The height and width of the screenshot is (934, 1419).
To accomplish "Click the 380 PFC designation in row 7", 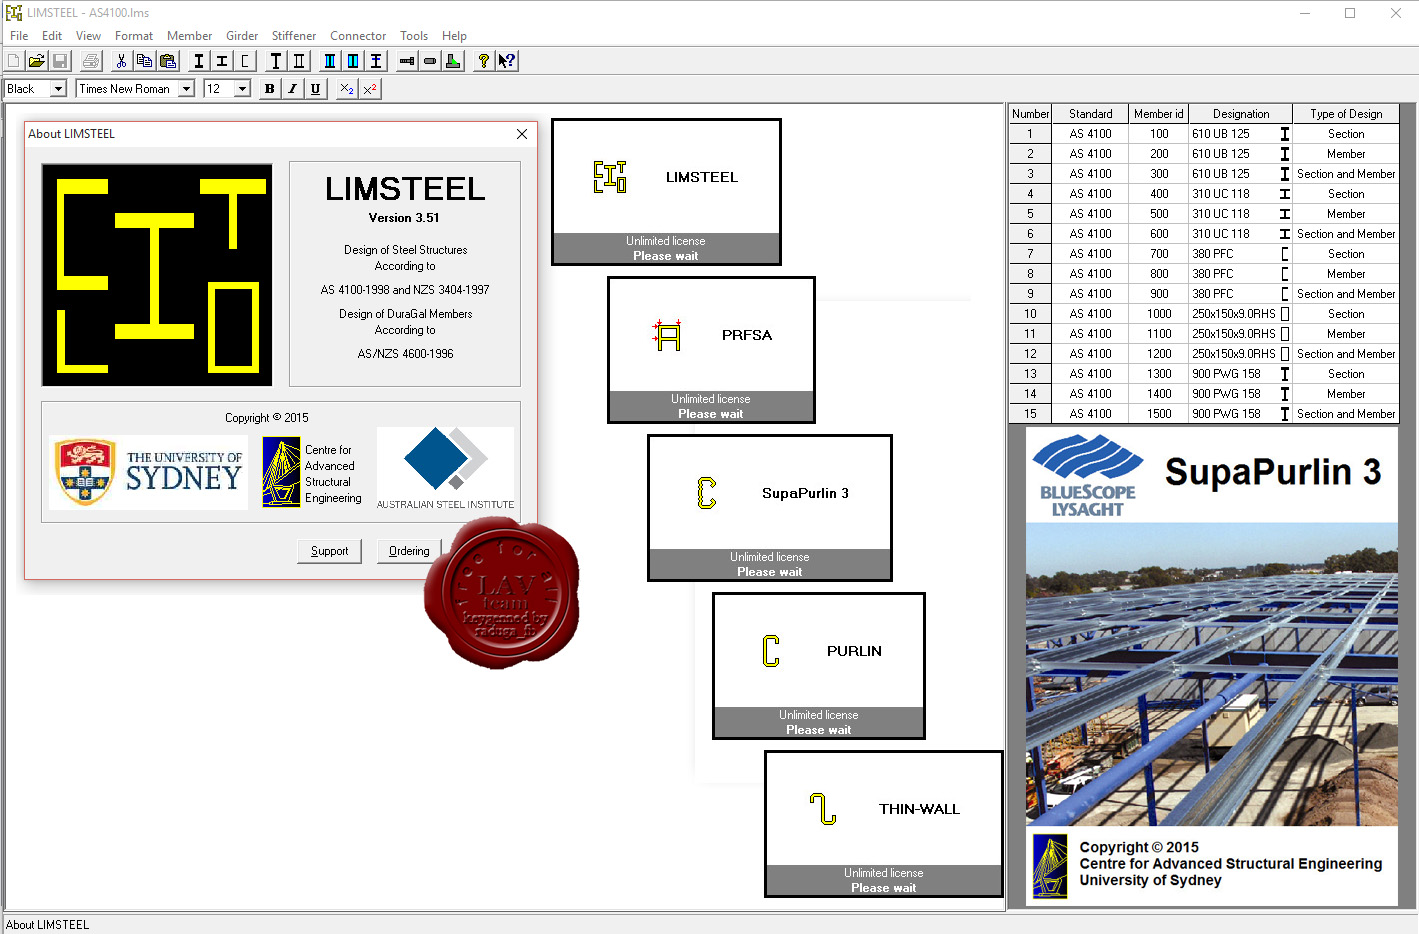I will [x=1213, y=254].
